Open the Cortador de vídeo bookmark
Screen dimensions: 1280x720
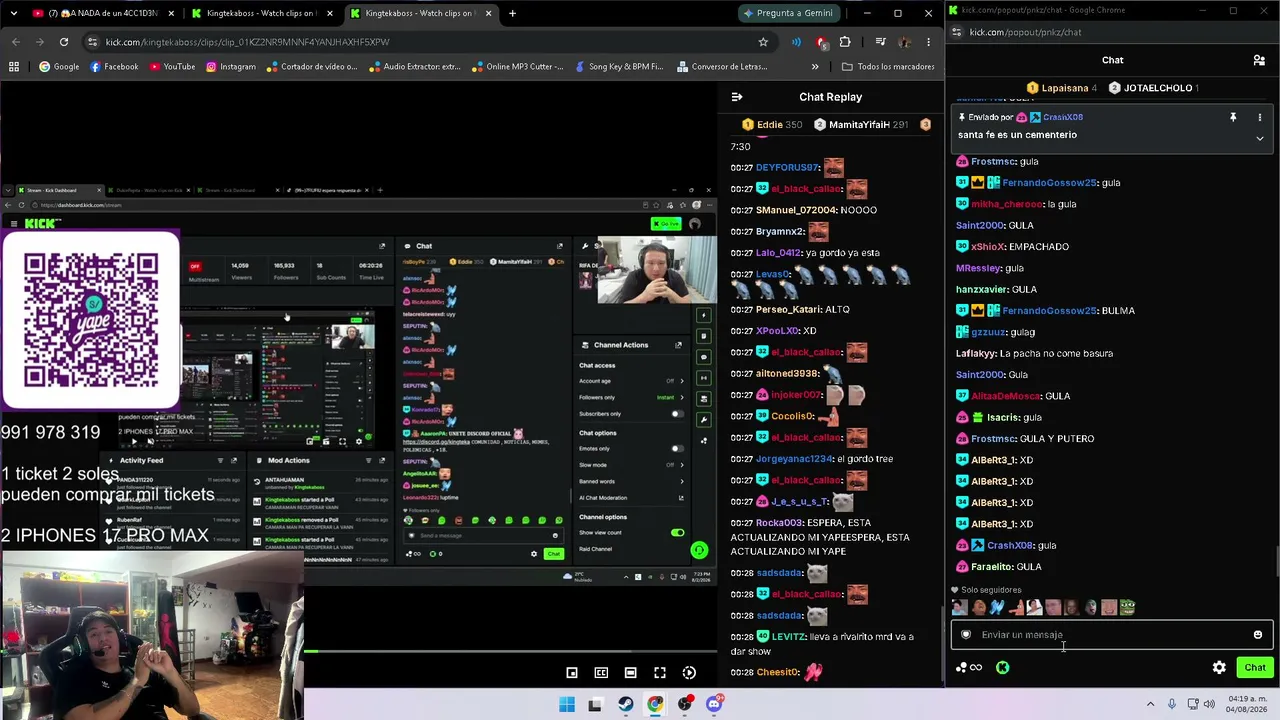click(x=311, y=67)
